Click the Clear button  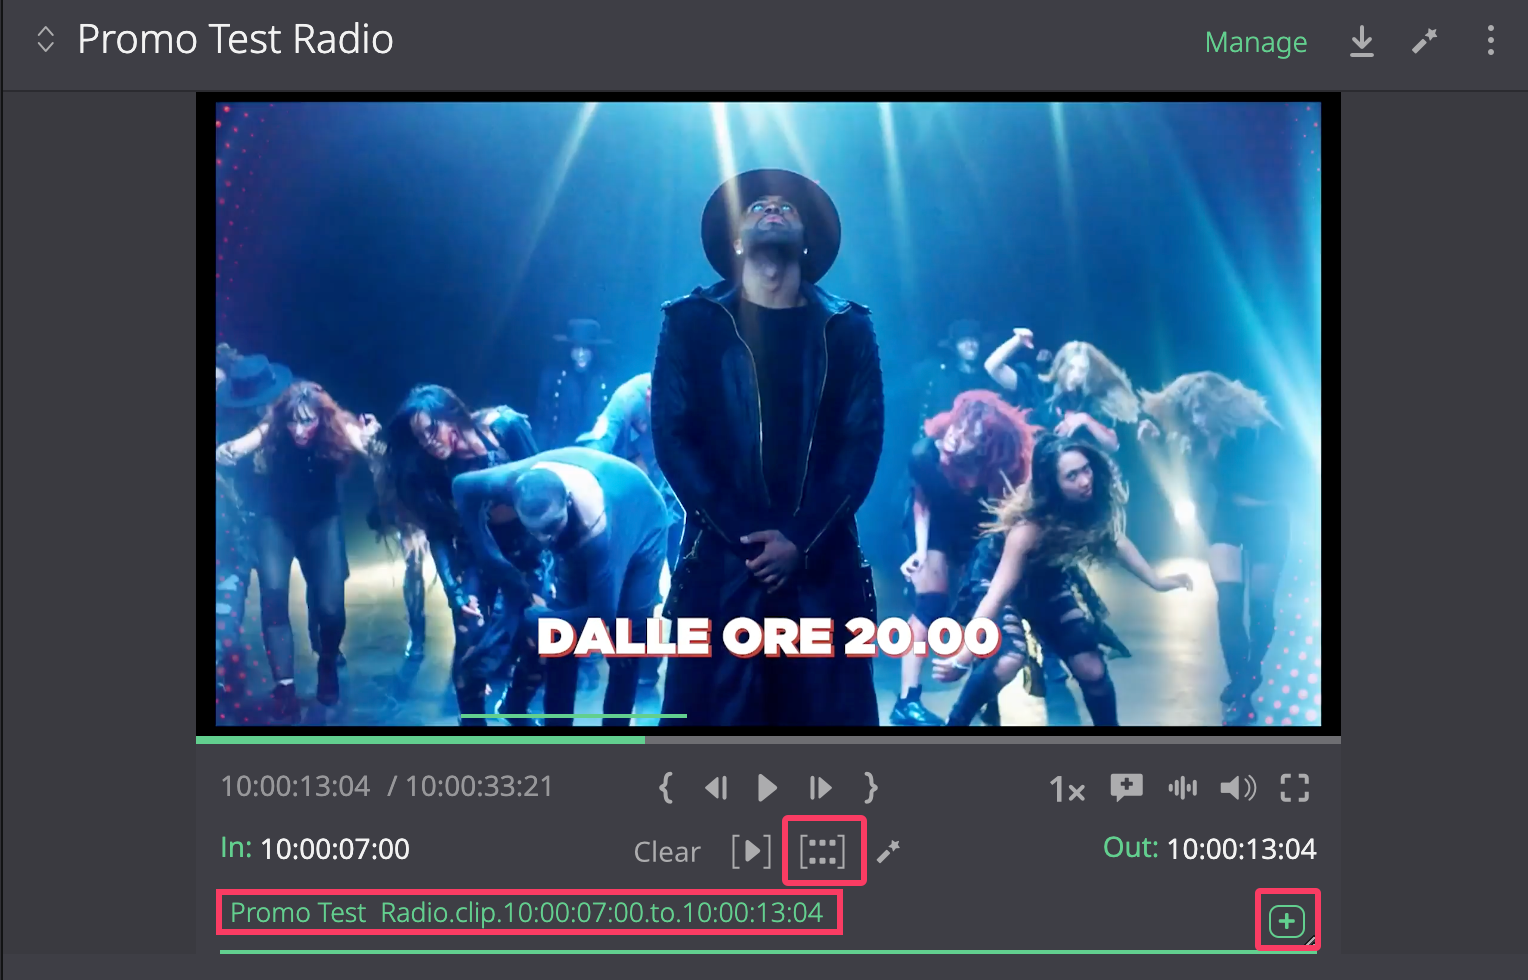667,852
